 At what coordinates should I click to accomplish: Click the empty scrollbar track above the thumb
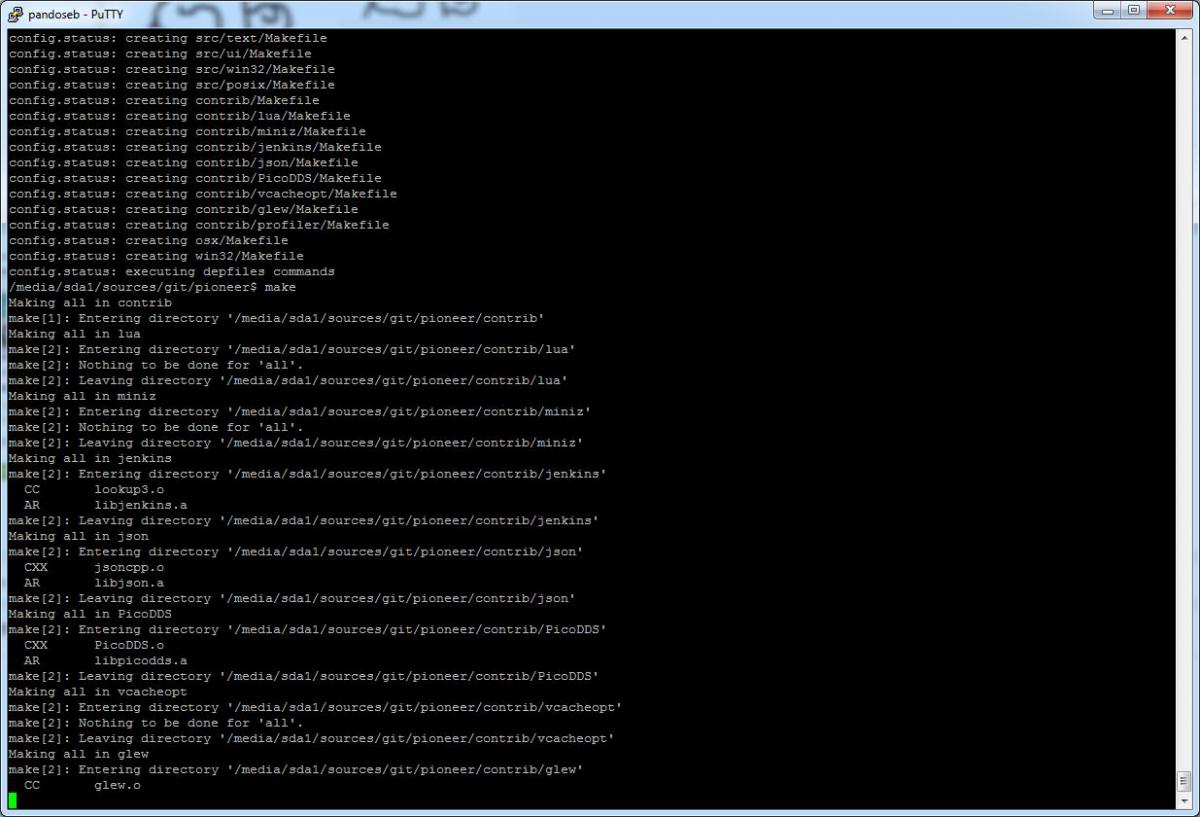coord(1184,400)
